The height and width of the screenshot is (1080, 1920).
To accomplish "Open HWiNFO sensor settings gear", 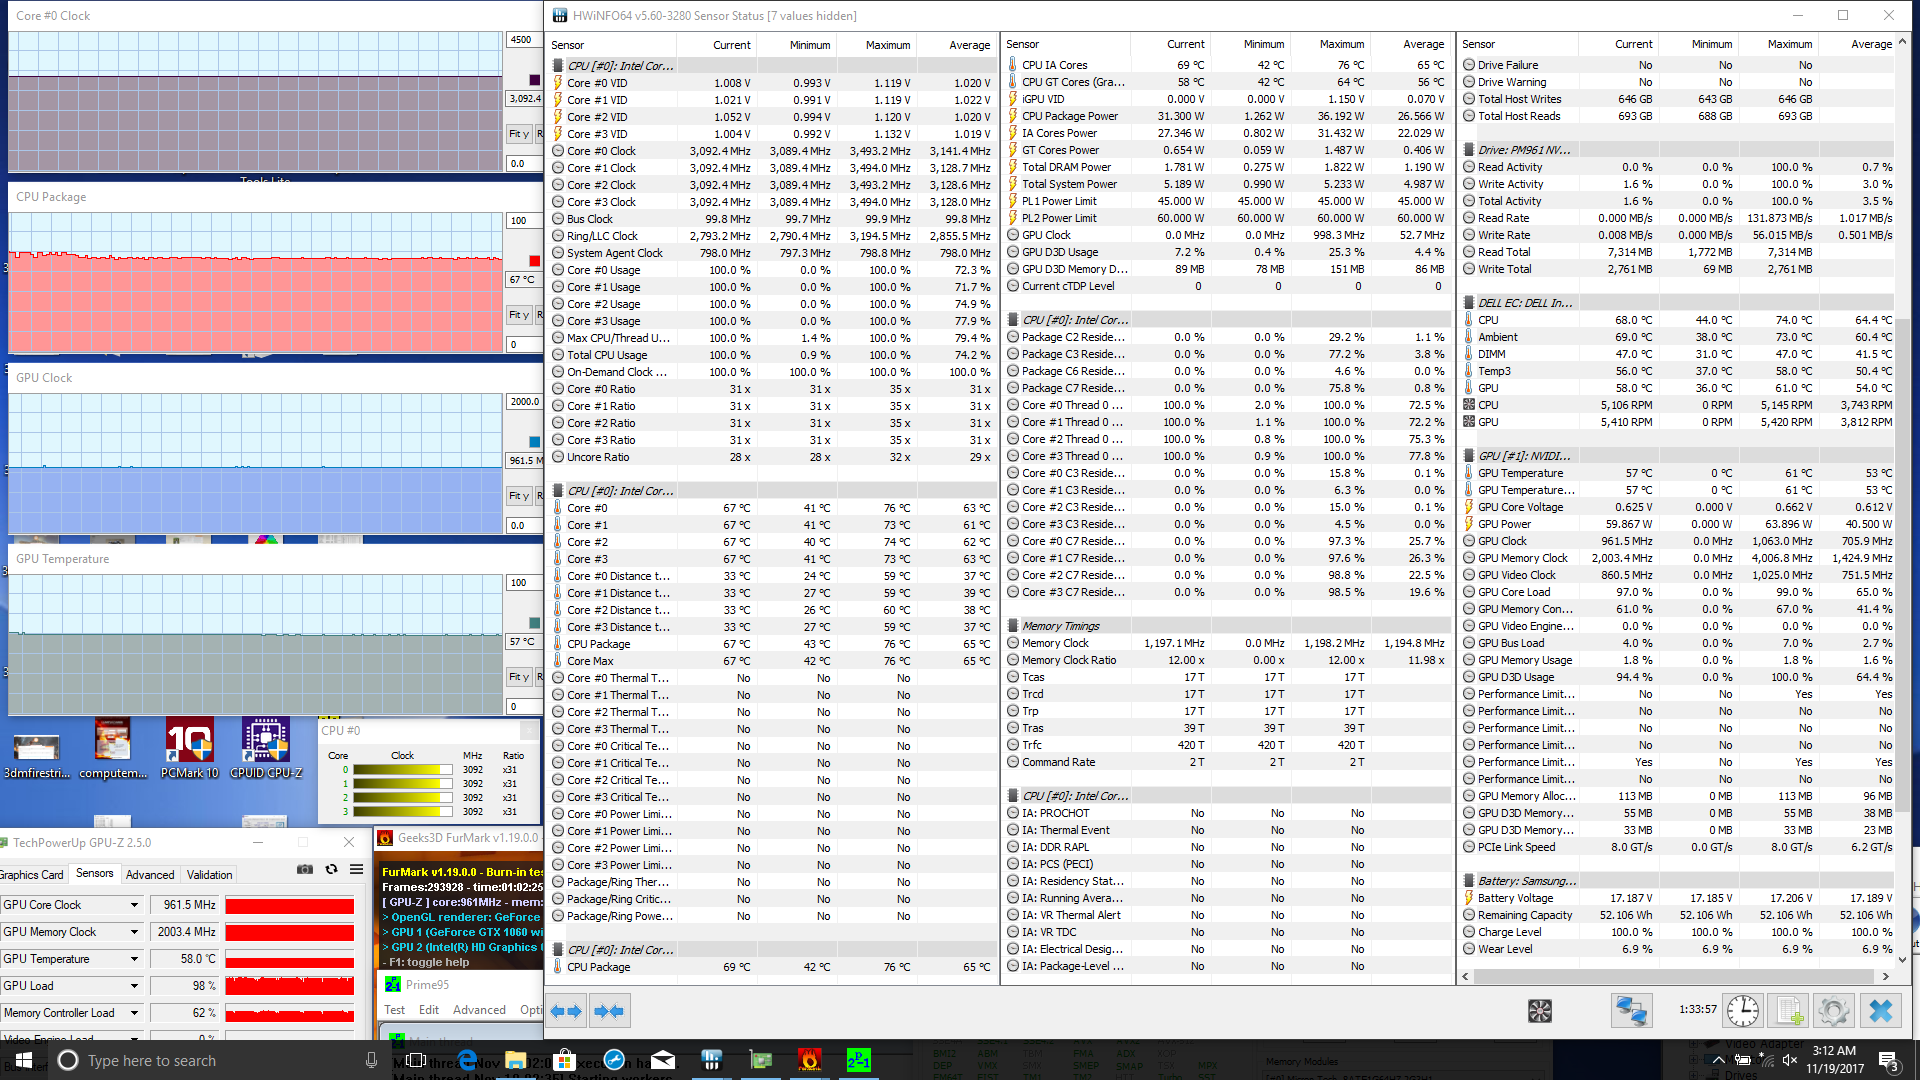I will point(1834,1011).
